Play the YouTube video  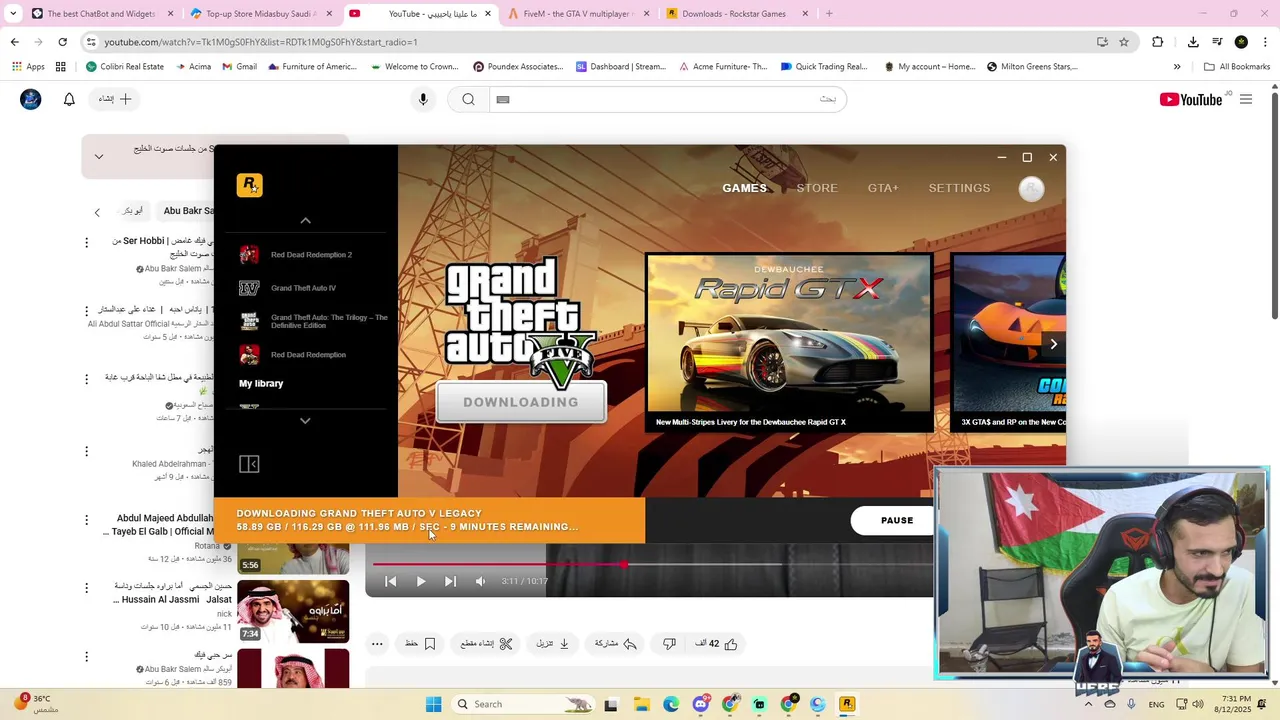coord(421,581)
